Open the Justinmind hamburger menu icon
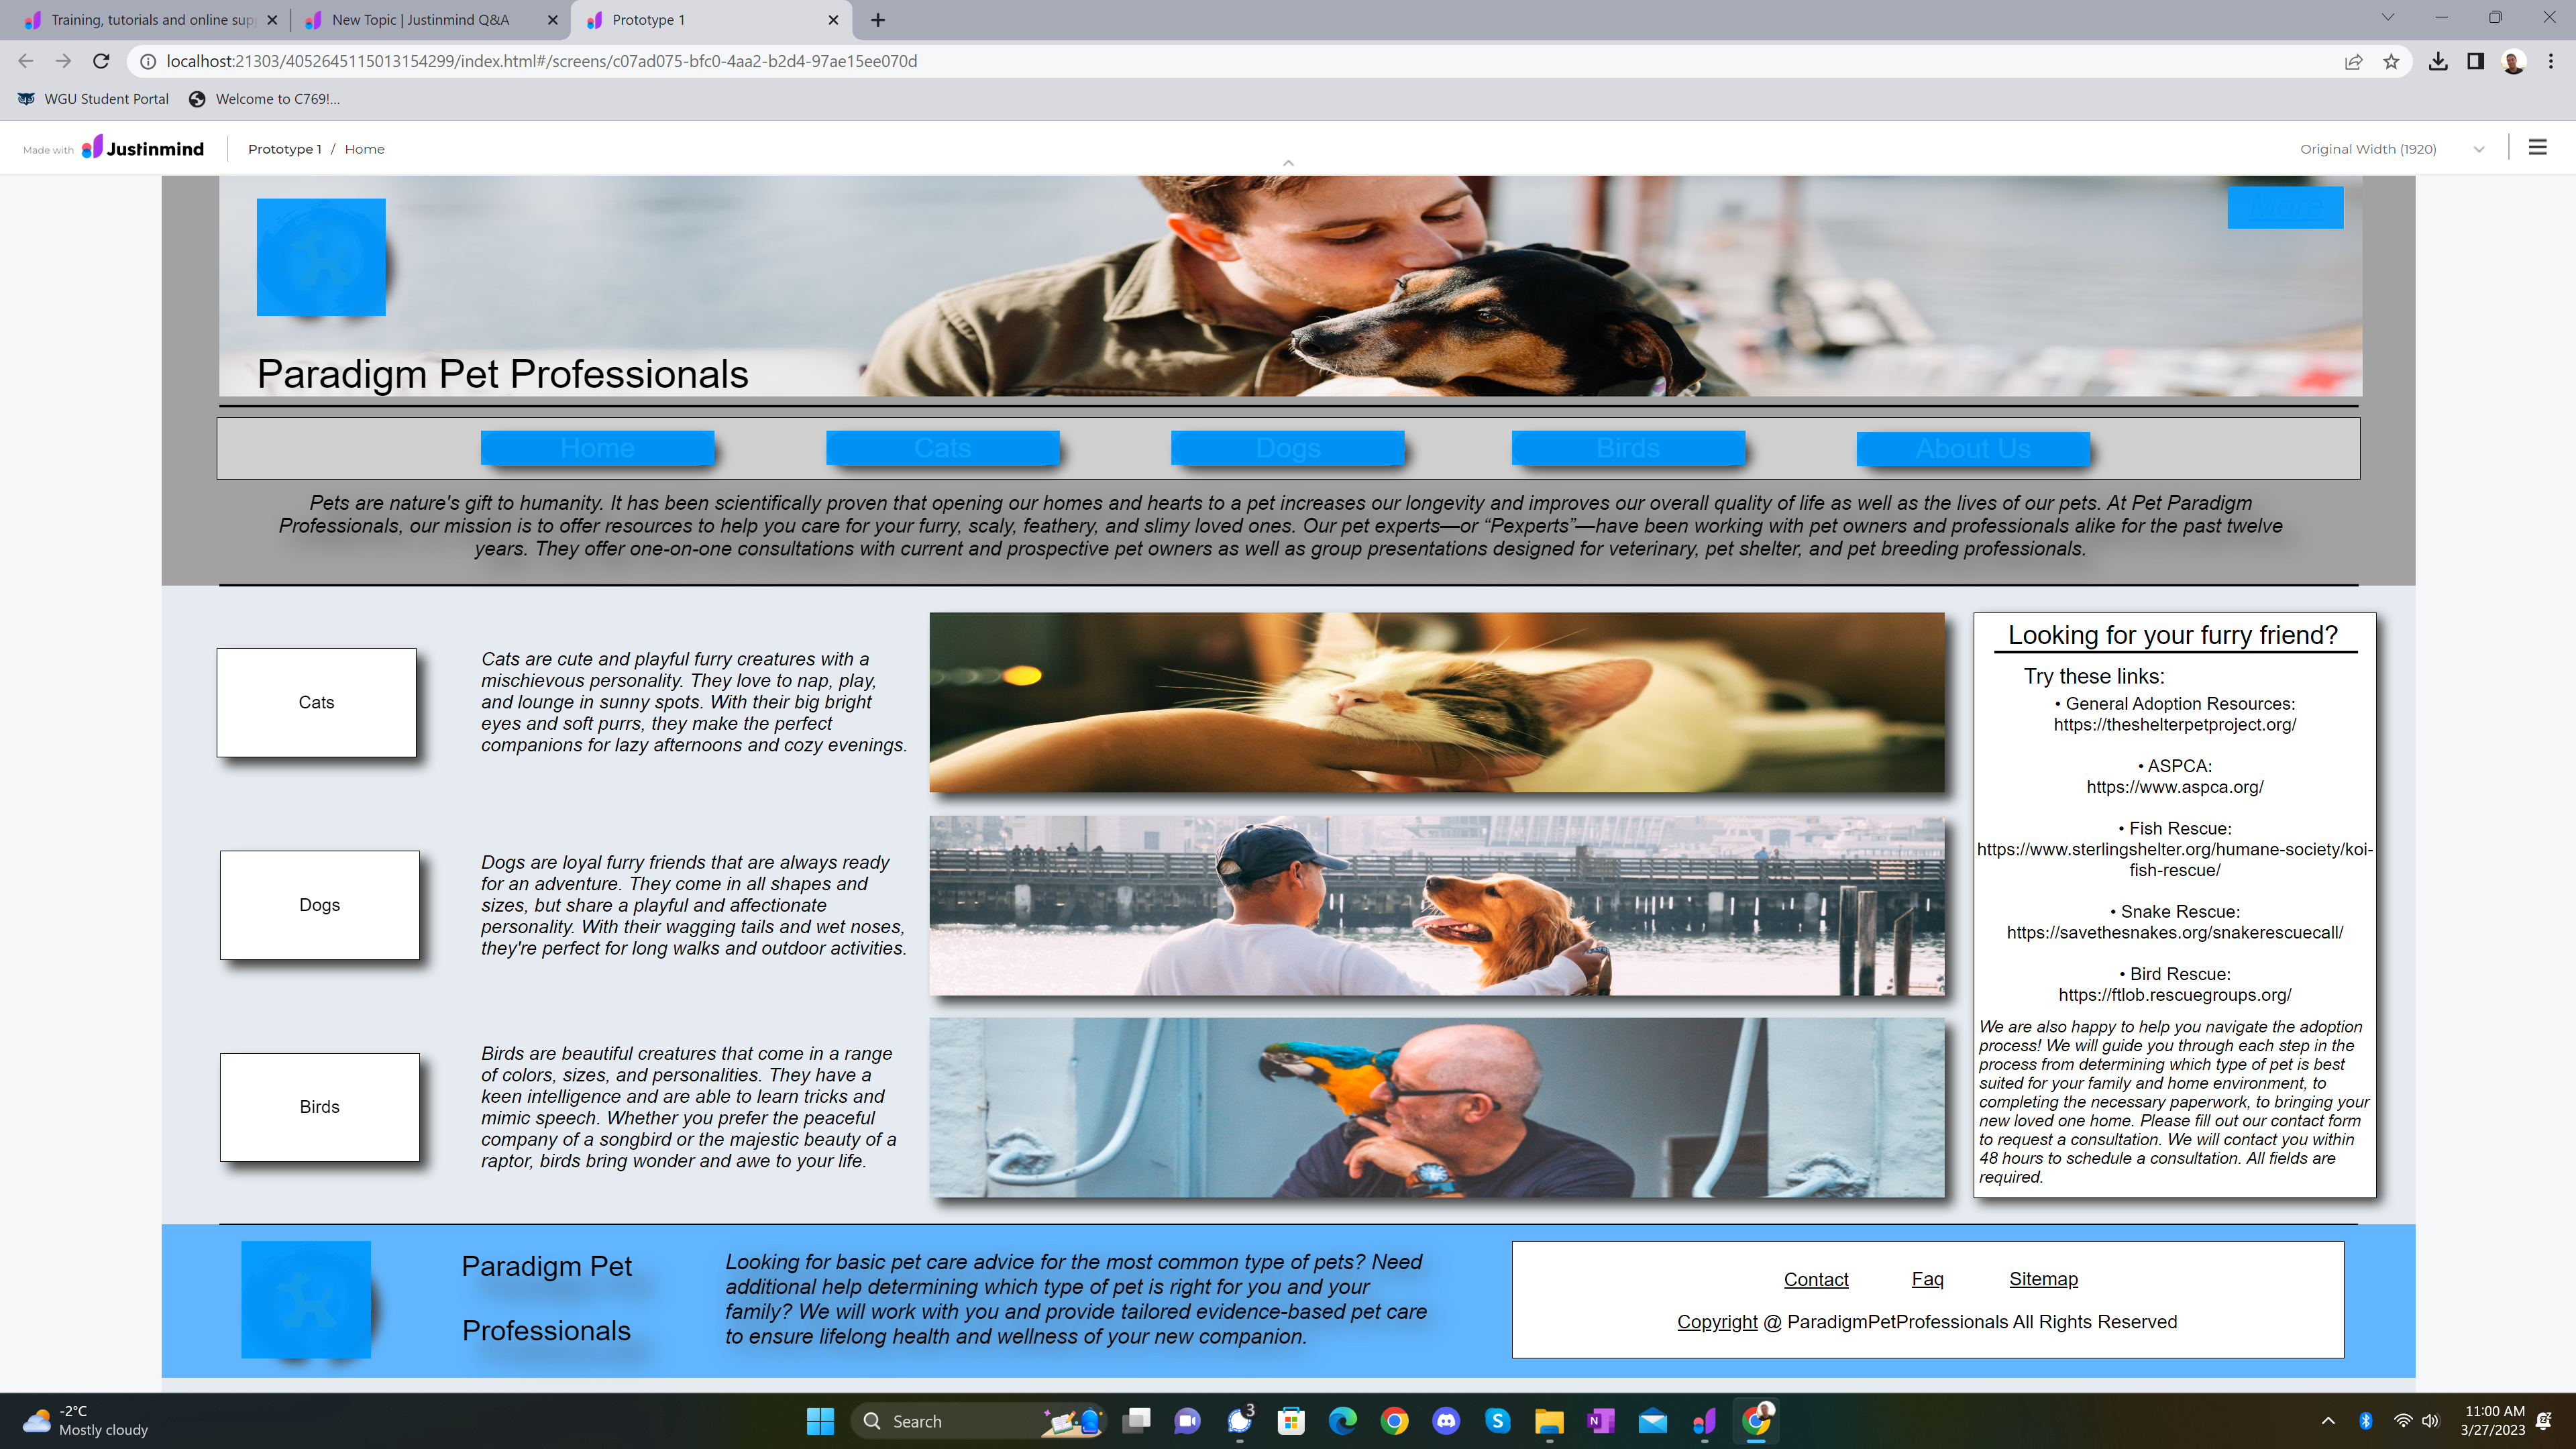The image size is (2576, 1449). pos(2537,148)
